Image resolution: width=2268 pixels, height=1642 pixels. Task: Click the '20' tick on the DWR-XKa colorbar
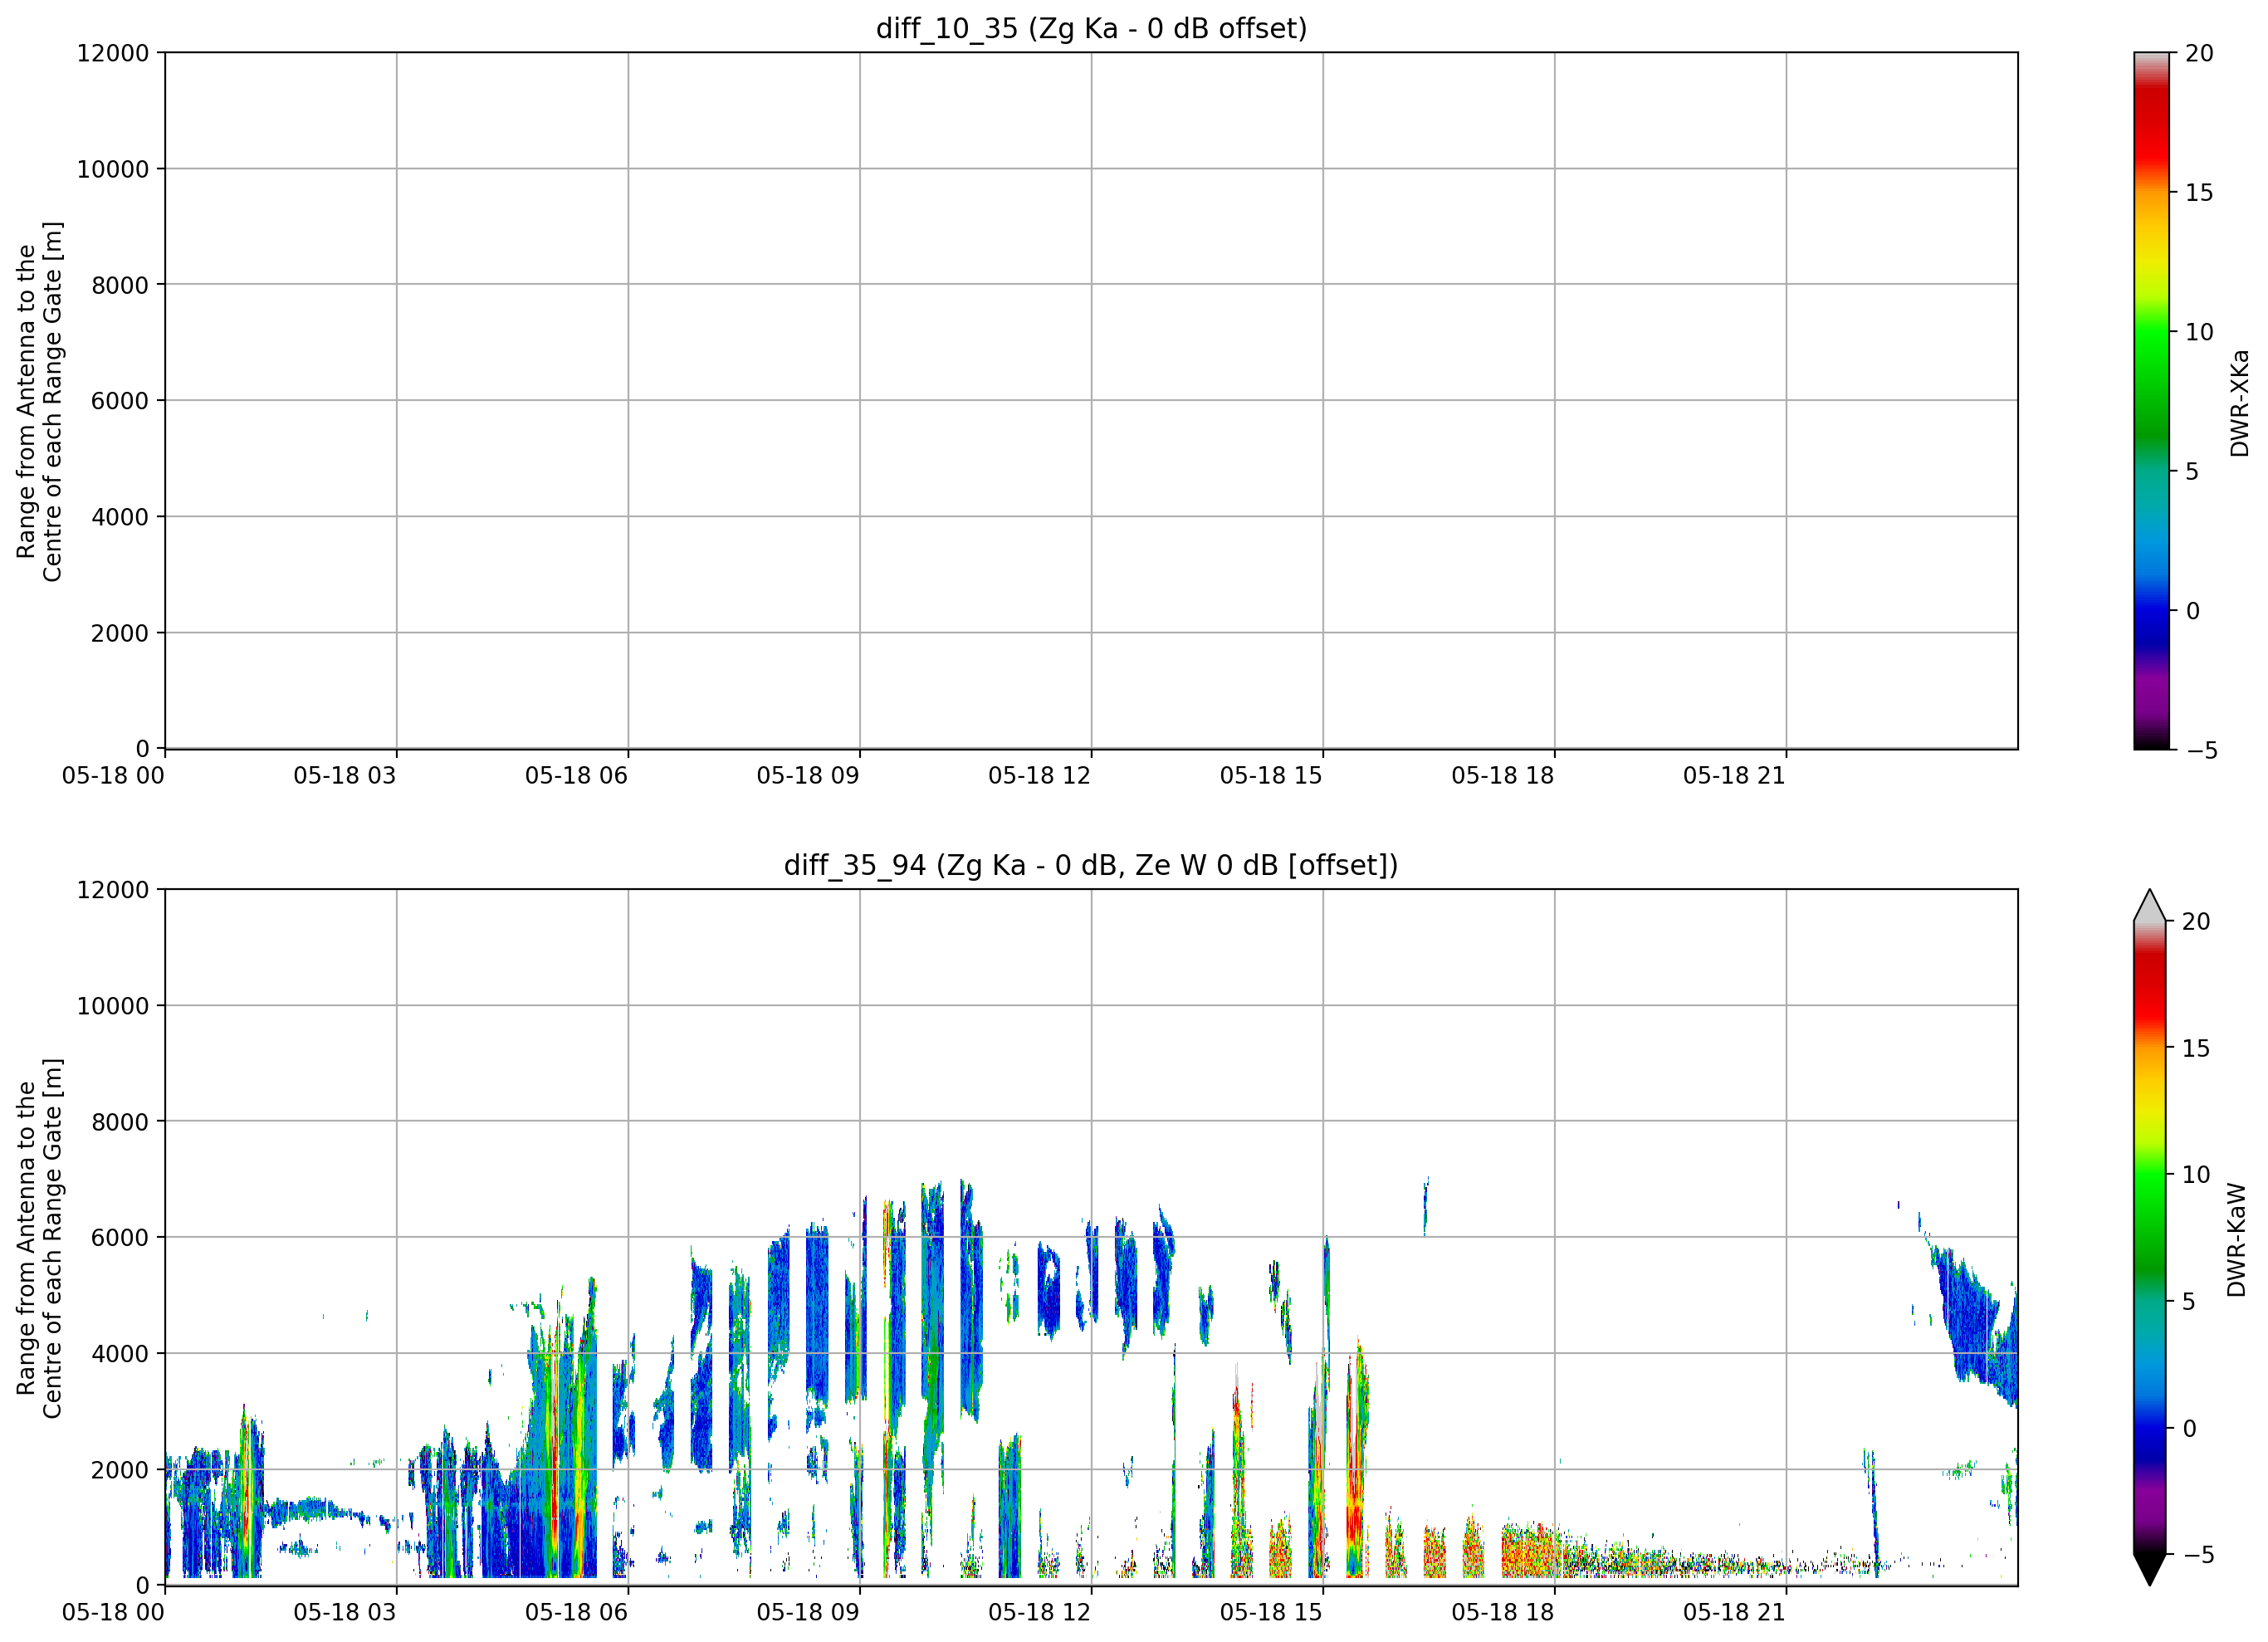[2199, 53]
